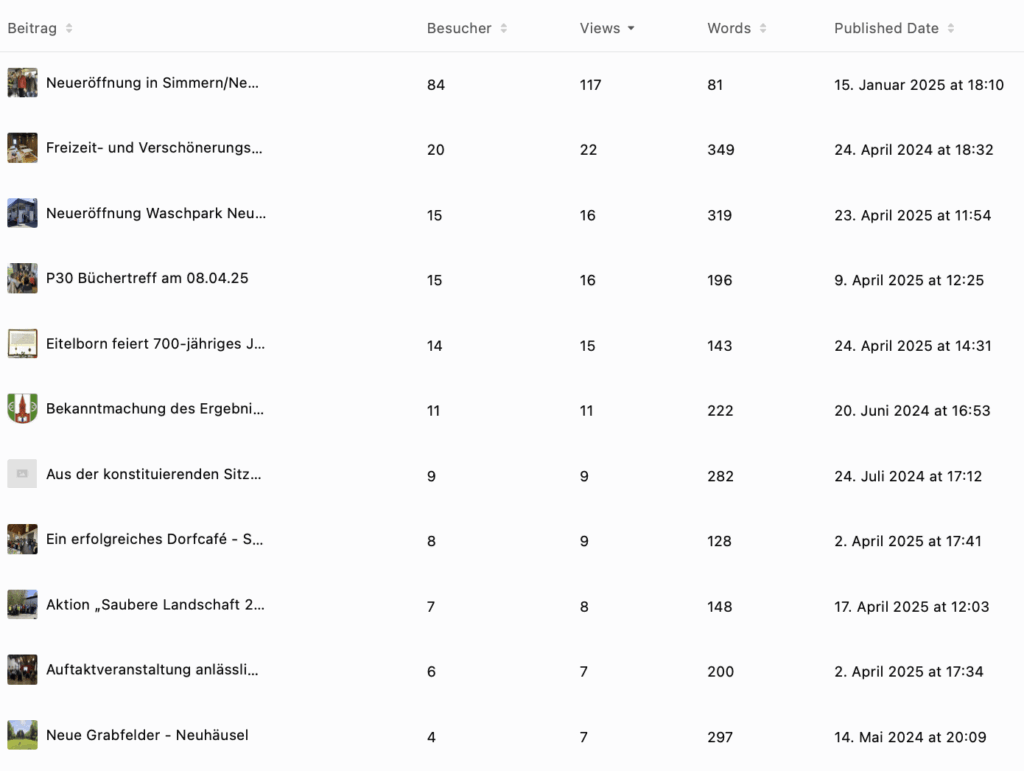
Task: Click the Freizeit- und Verschönerungs post thumbnail
Action: click(22, 148)
